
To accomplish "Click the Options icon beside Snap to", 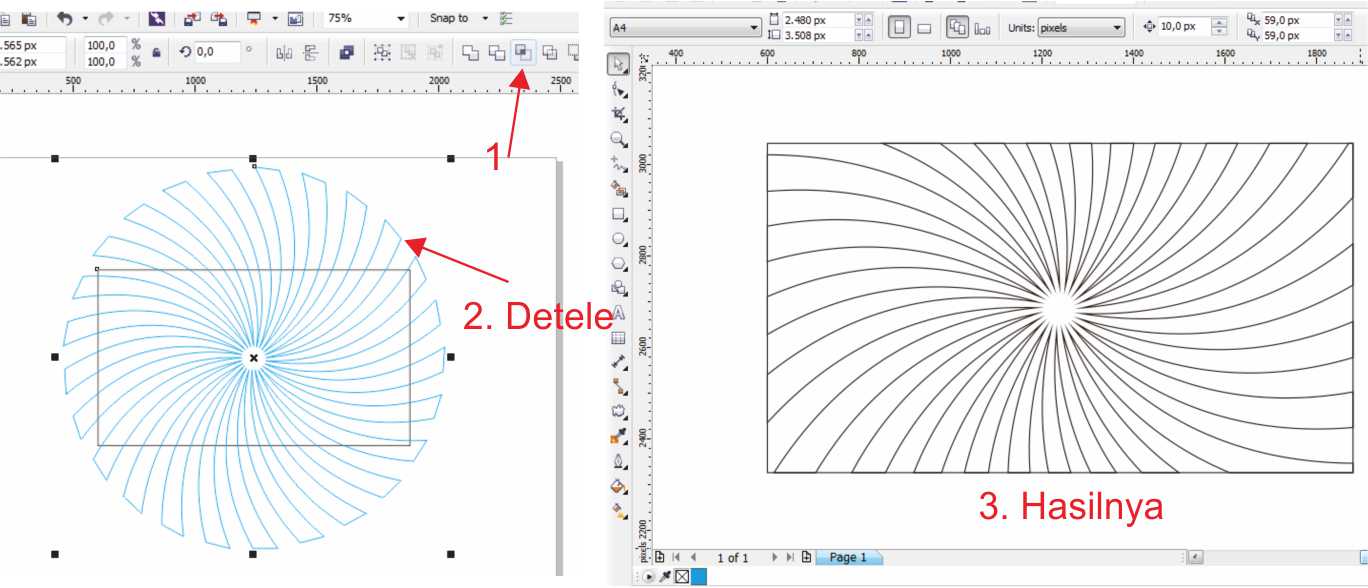I will (x=506, y=19).
